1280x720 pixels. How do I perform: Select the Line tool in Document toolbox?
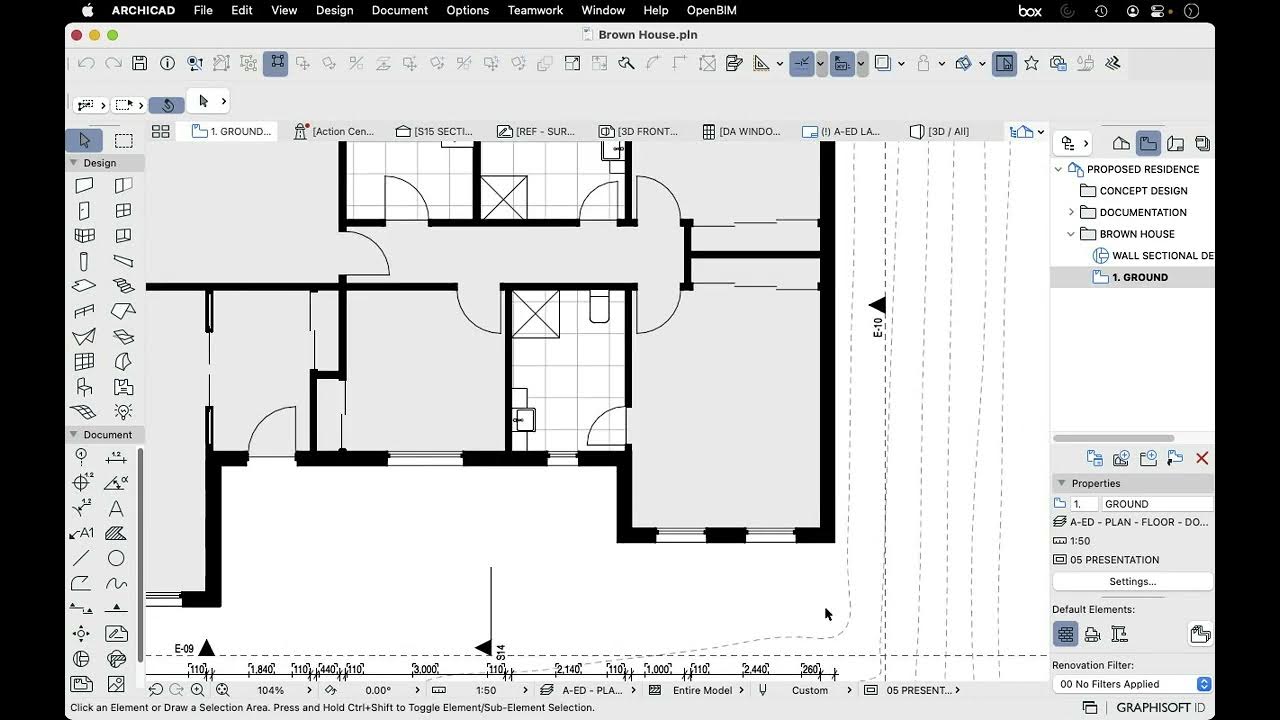pyautogui.click(x=81, y=558)
